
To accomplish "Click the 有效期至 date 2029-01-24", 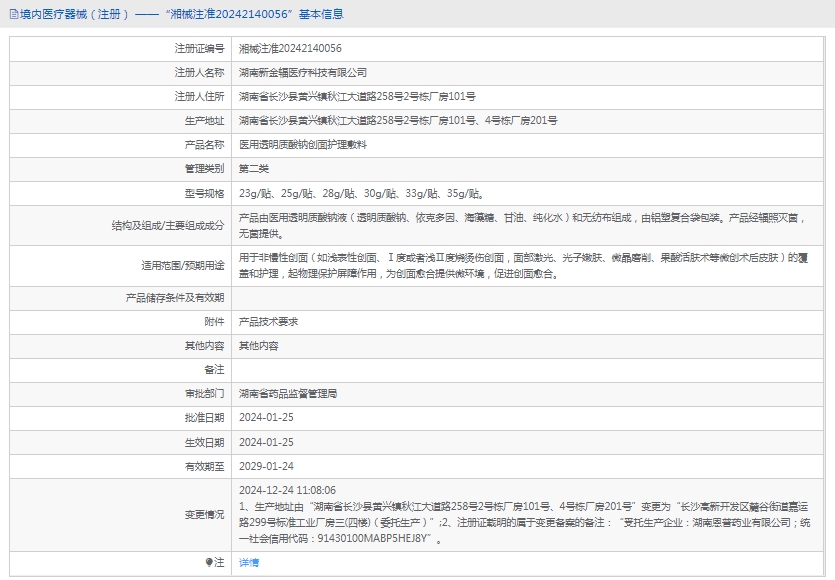I will tap(266, 466).
